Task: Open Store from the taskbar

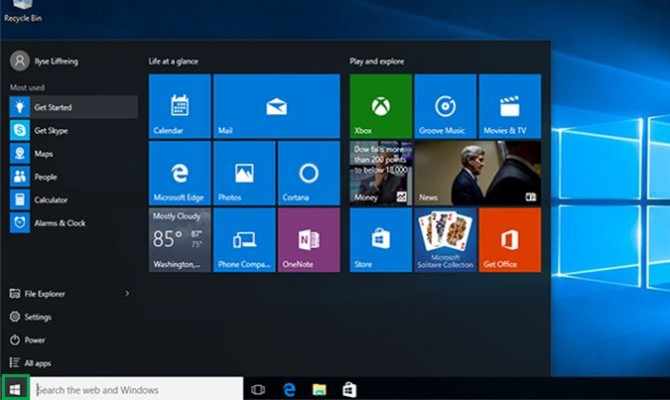Action: tap(350, 389)
